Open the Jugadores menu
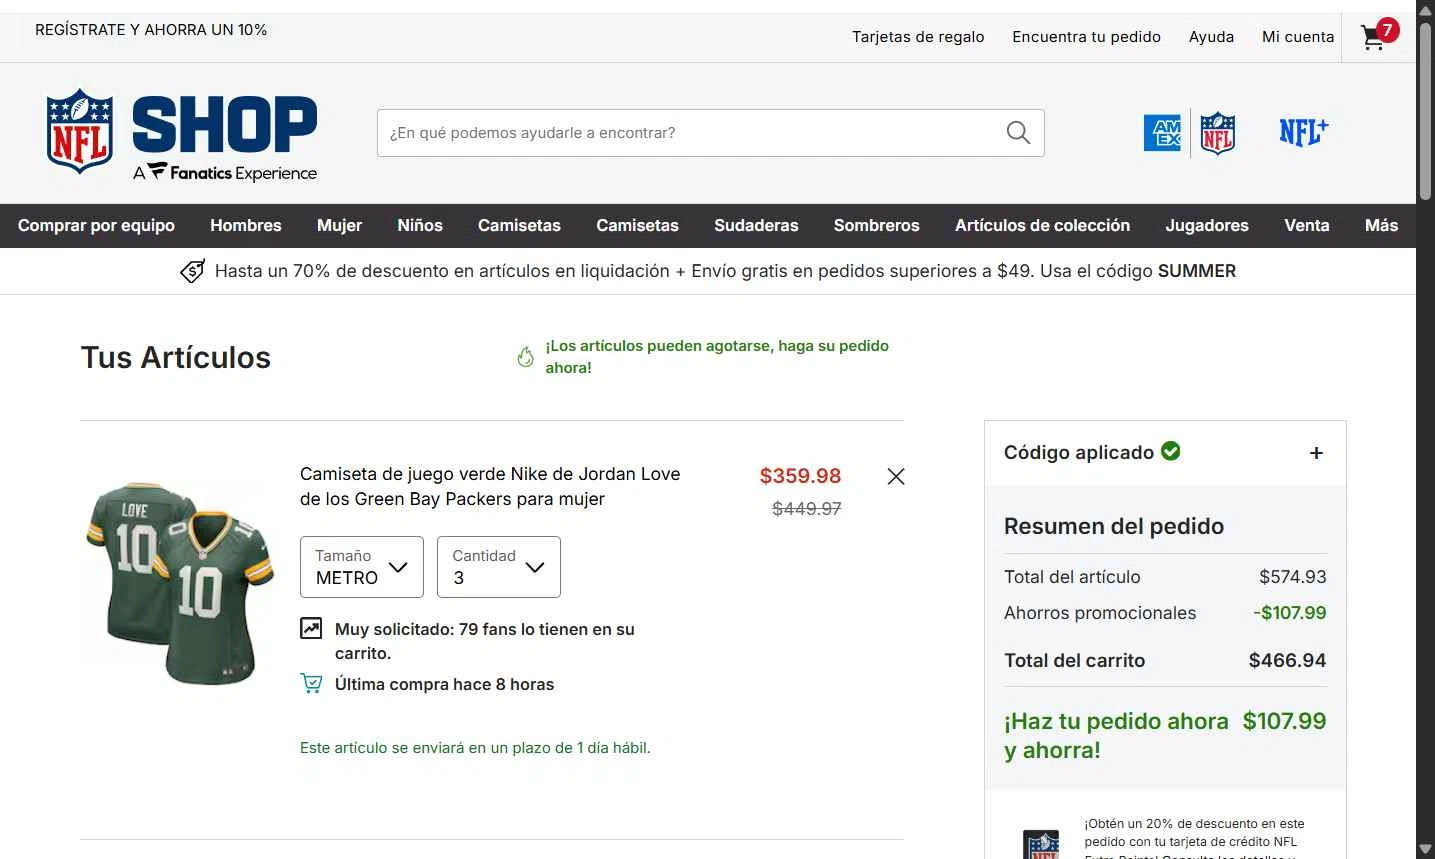 click(1207, 226)
